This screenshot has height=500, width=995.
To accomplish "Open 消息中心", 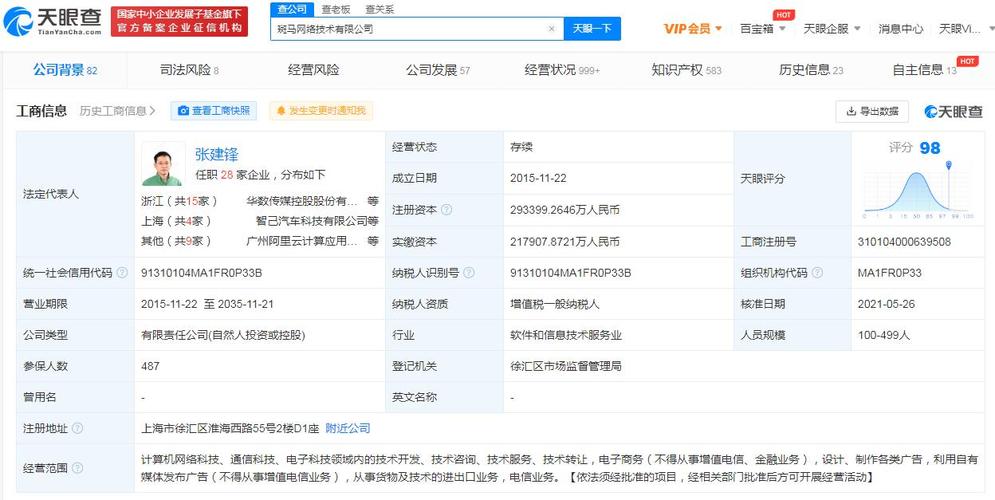I will tap(900, 29).
